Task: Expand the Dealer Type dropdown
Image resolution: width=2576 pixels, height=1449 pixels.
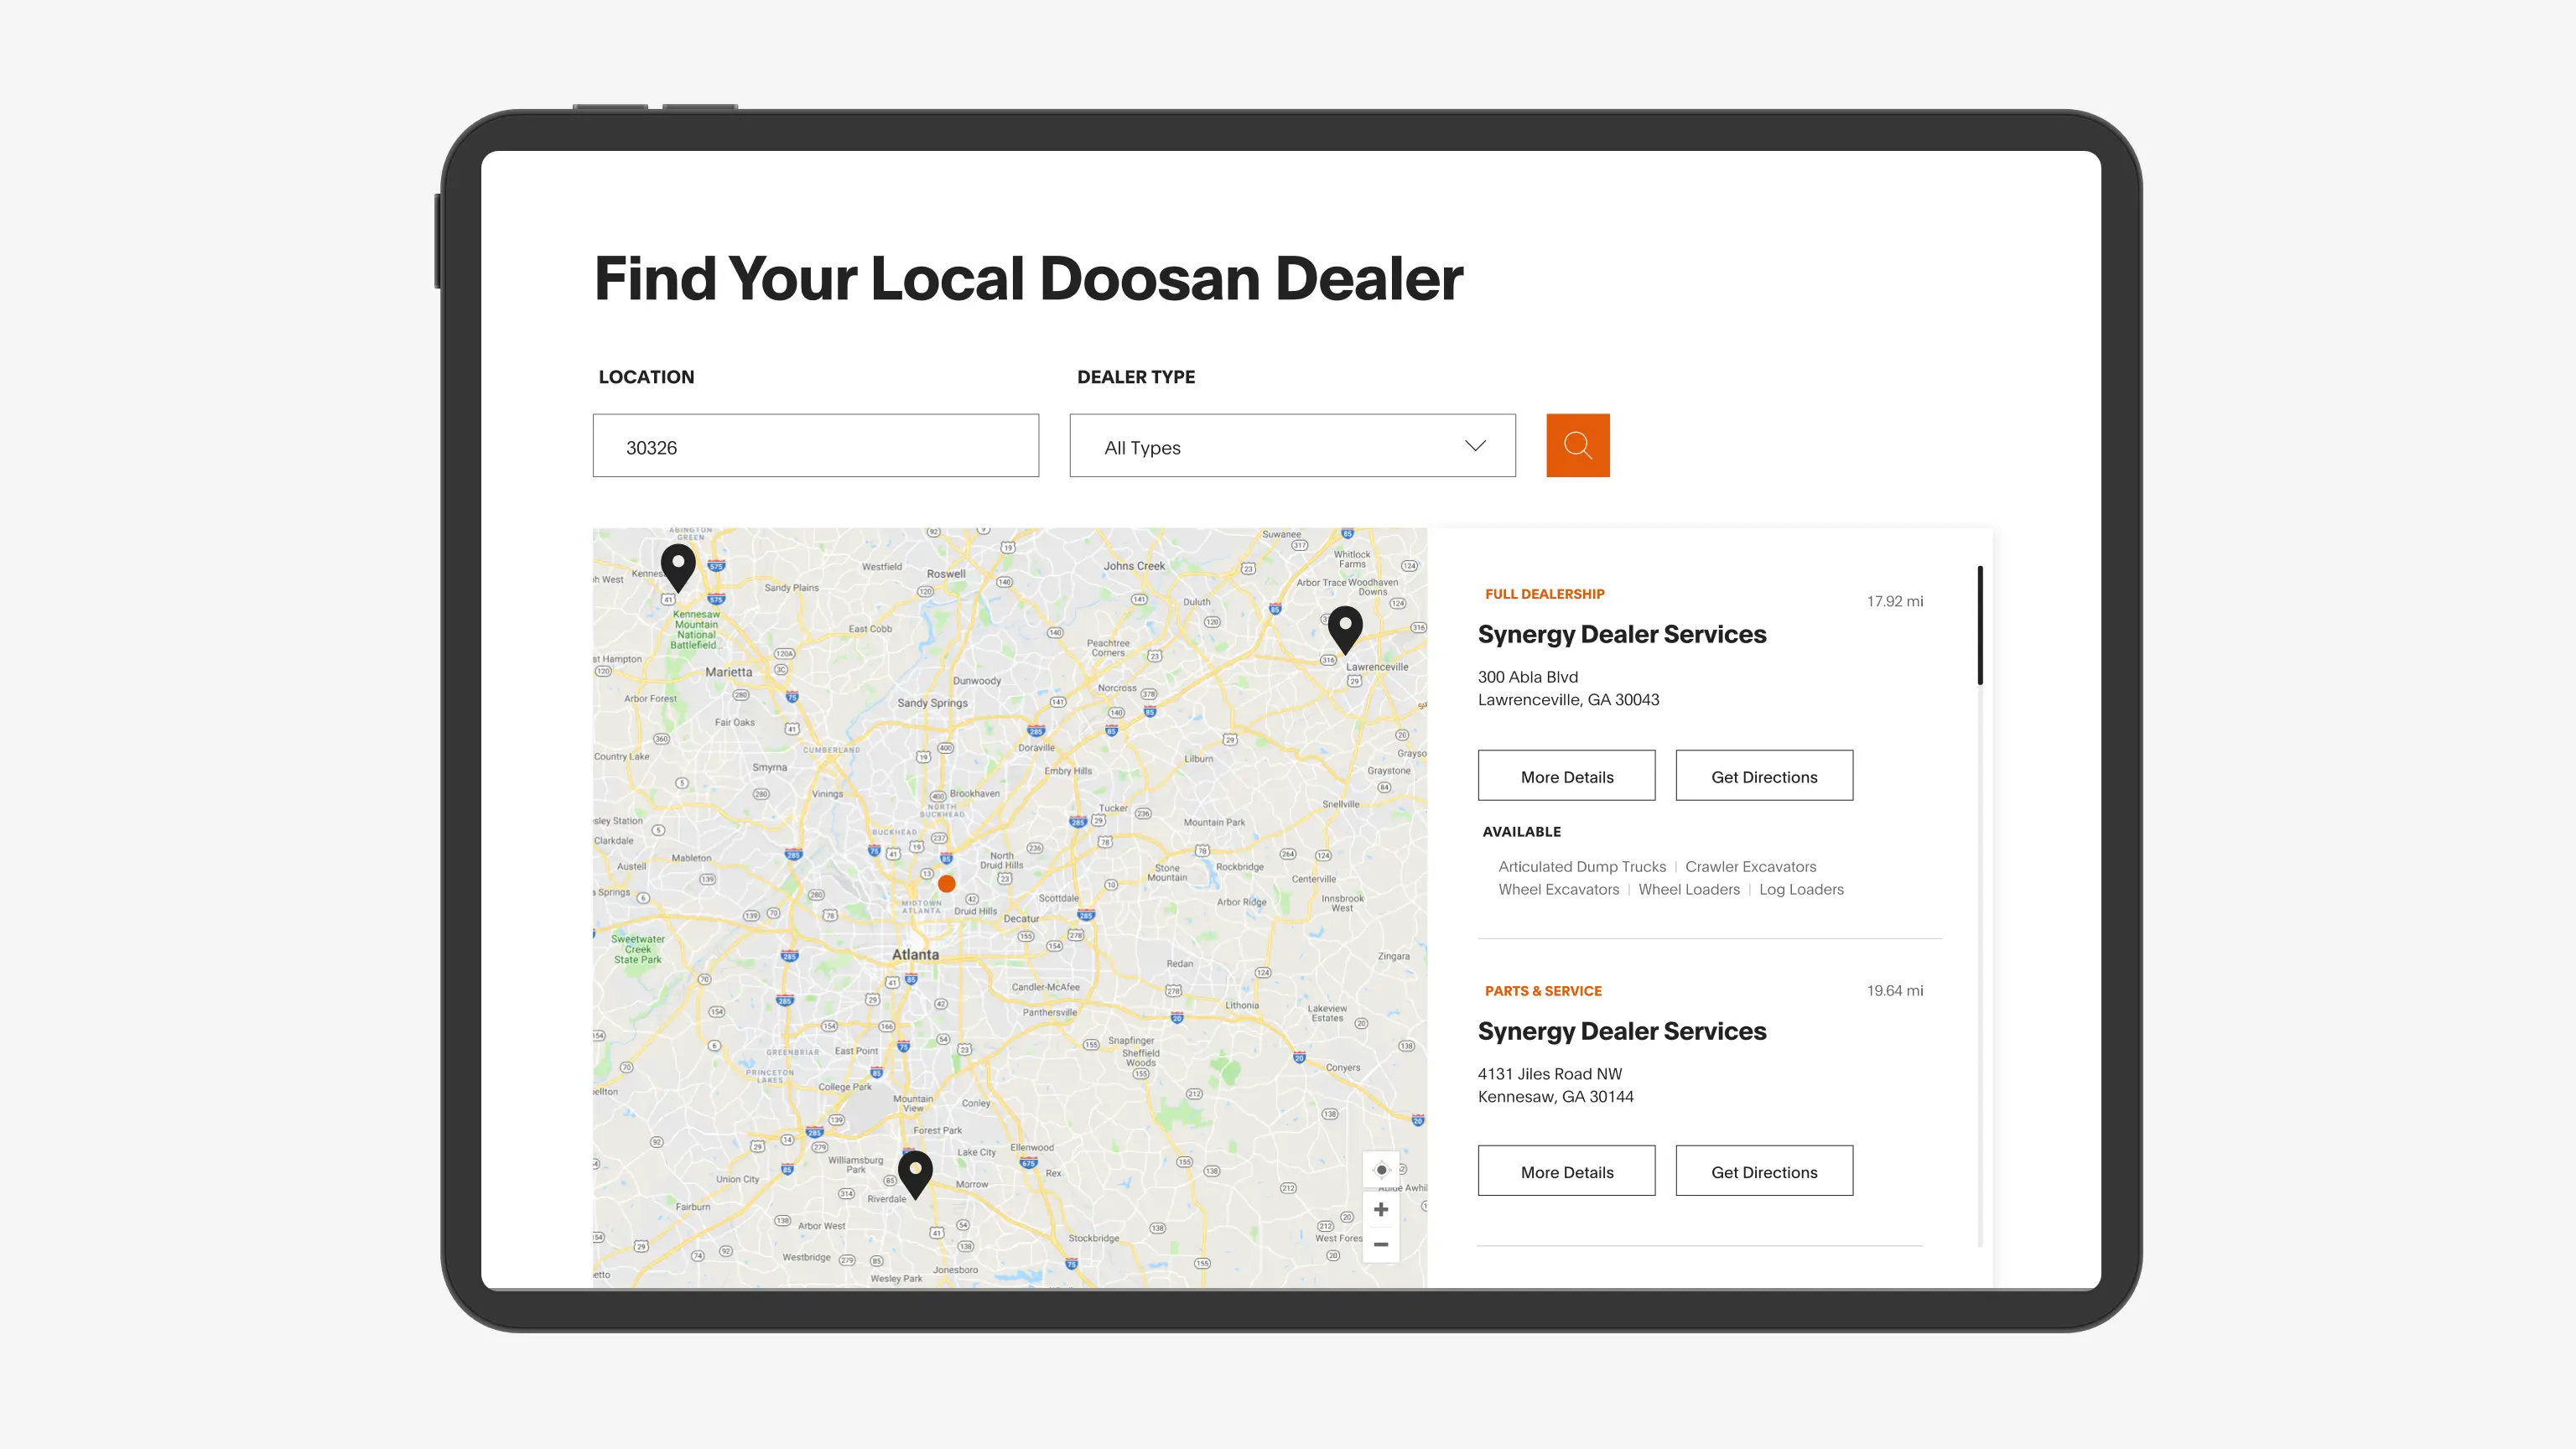Action: tap(1293, 446)
